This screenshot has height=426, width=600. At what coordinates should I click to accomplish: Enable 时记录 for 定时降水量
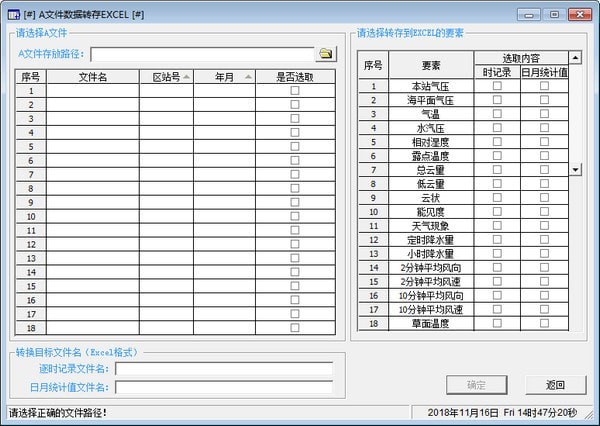[497, 240]
